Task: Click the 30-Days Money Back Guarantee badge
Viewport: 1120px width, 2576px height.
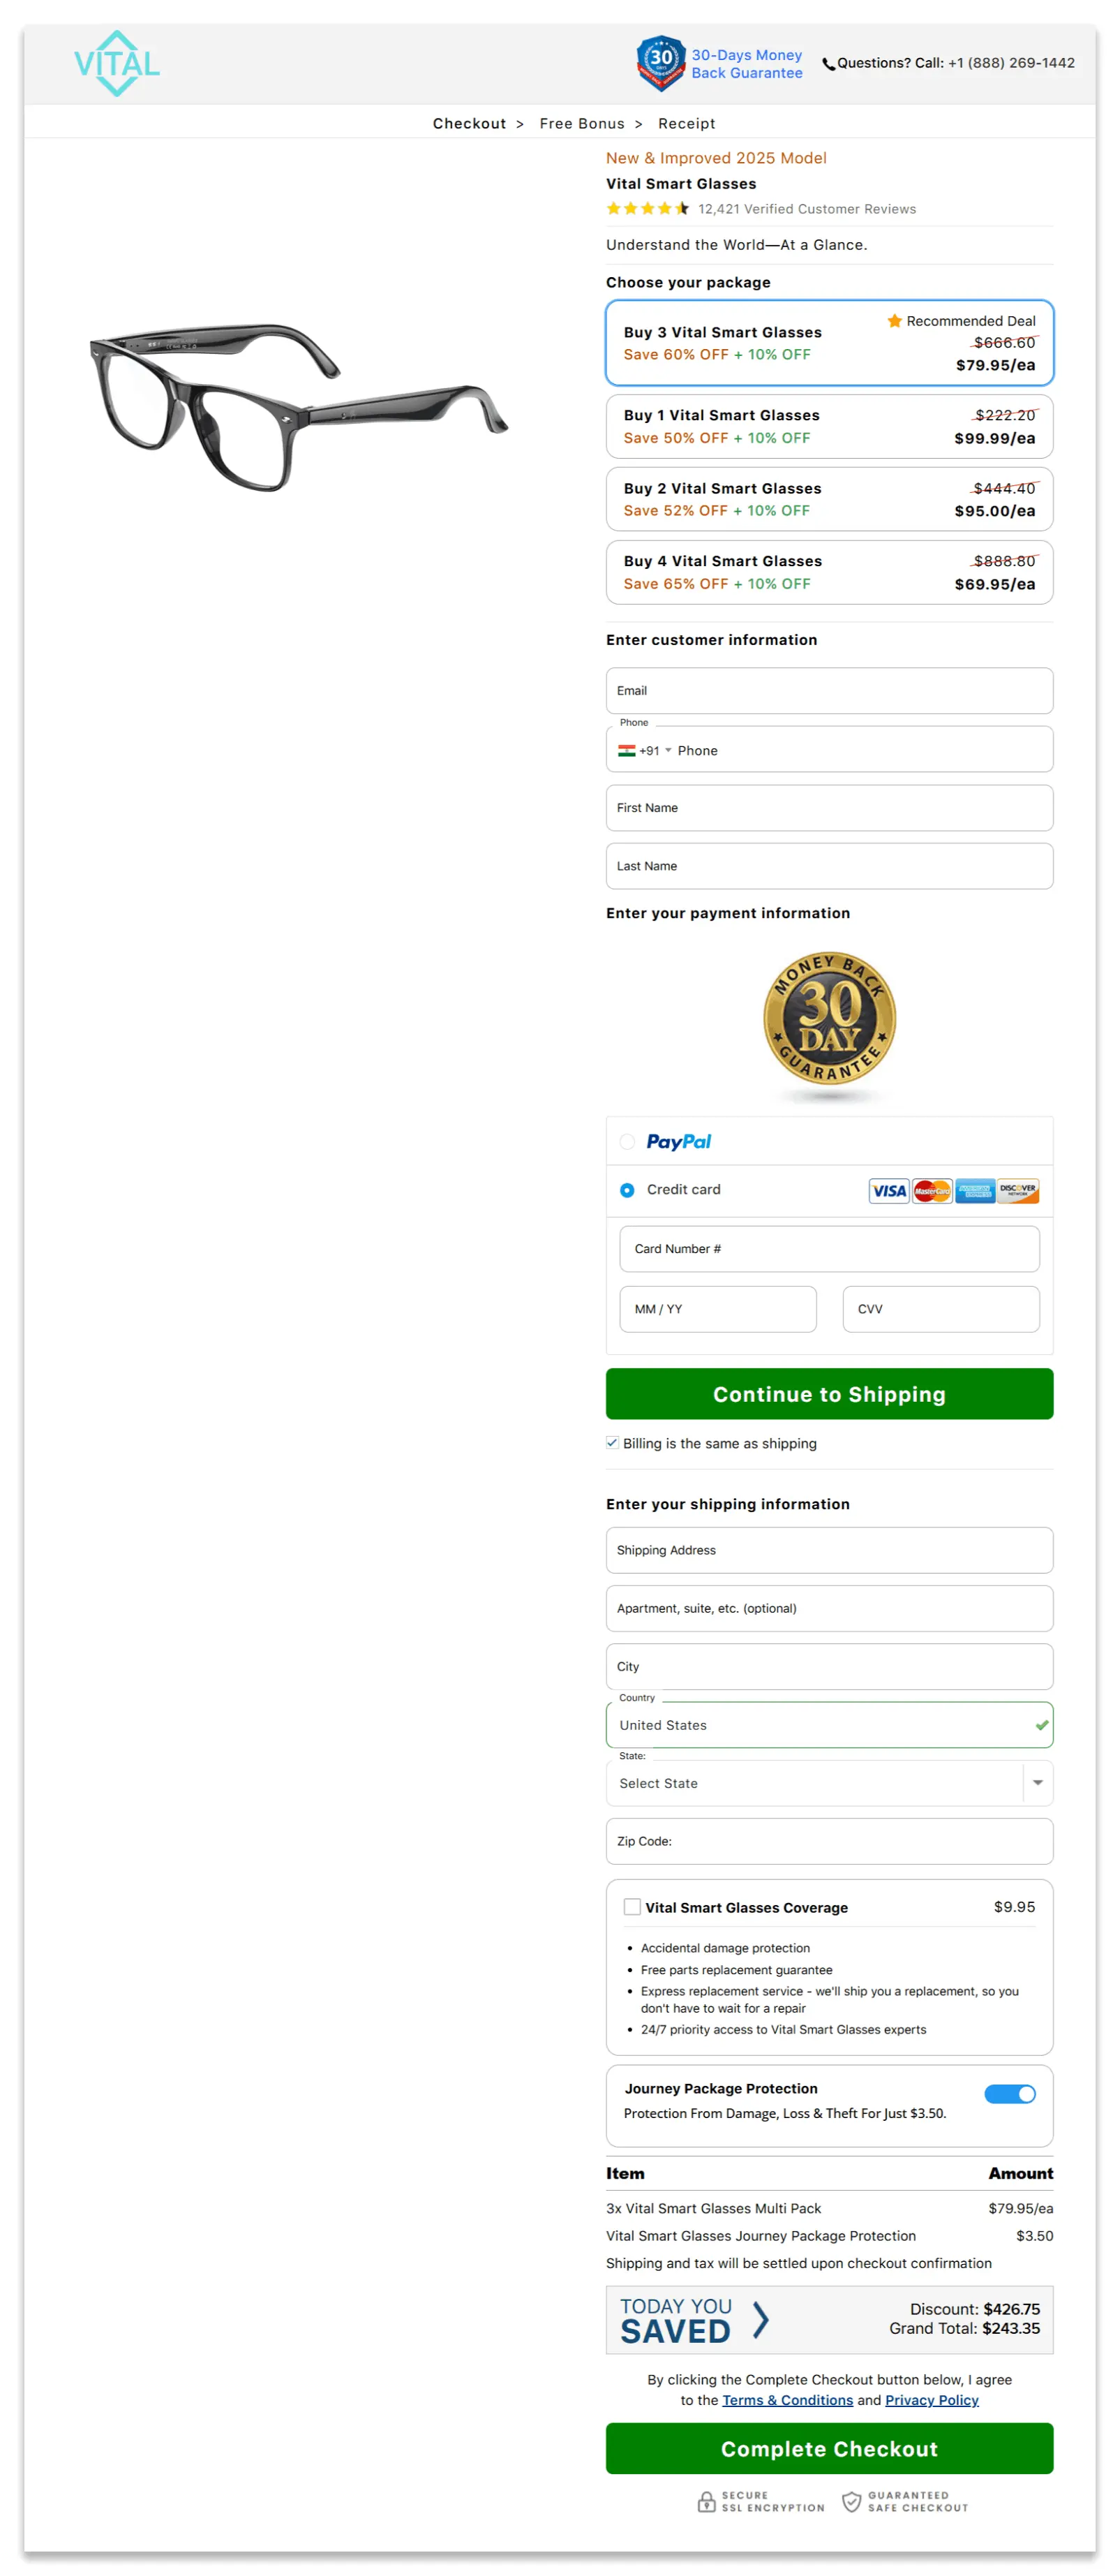Action: click(659, 62)
